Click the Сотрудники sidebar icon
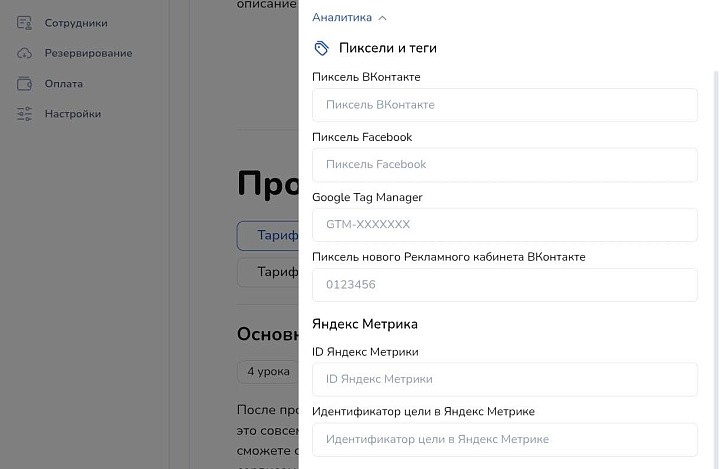 pyautogui.click(x=25, y=23)
